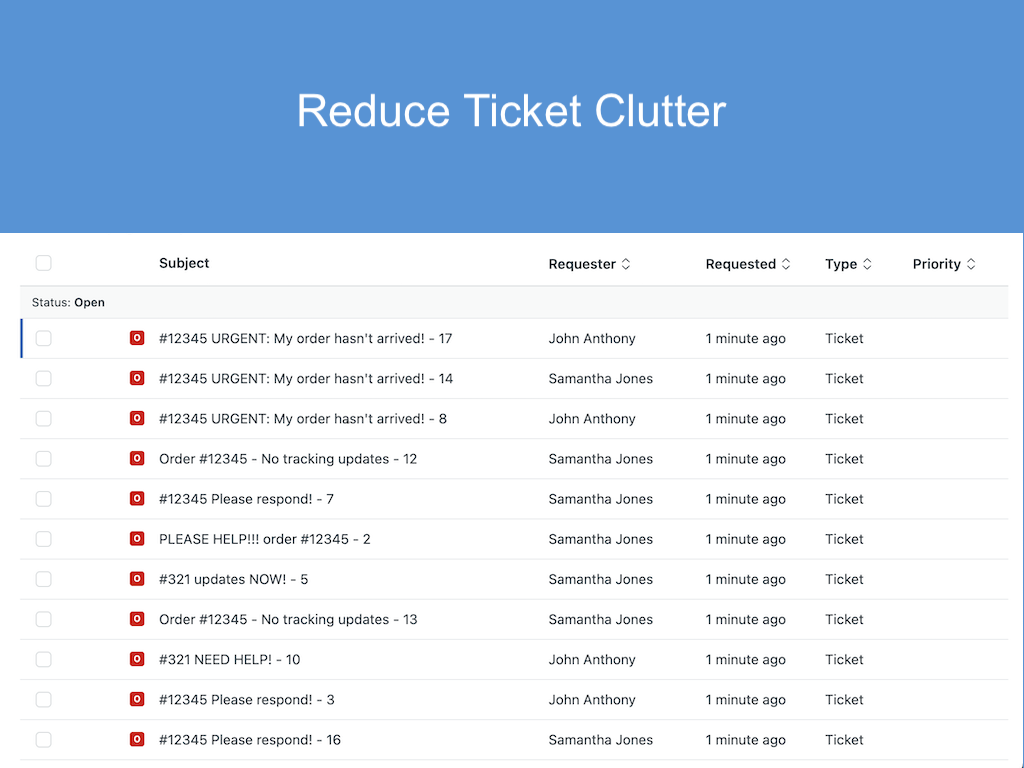Click requester "Samantha Jones" on the second ticket
Screen dimensions: 1024x768
[x=600, y=378]
